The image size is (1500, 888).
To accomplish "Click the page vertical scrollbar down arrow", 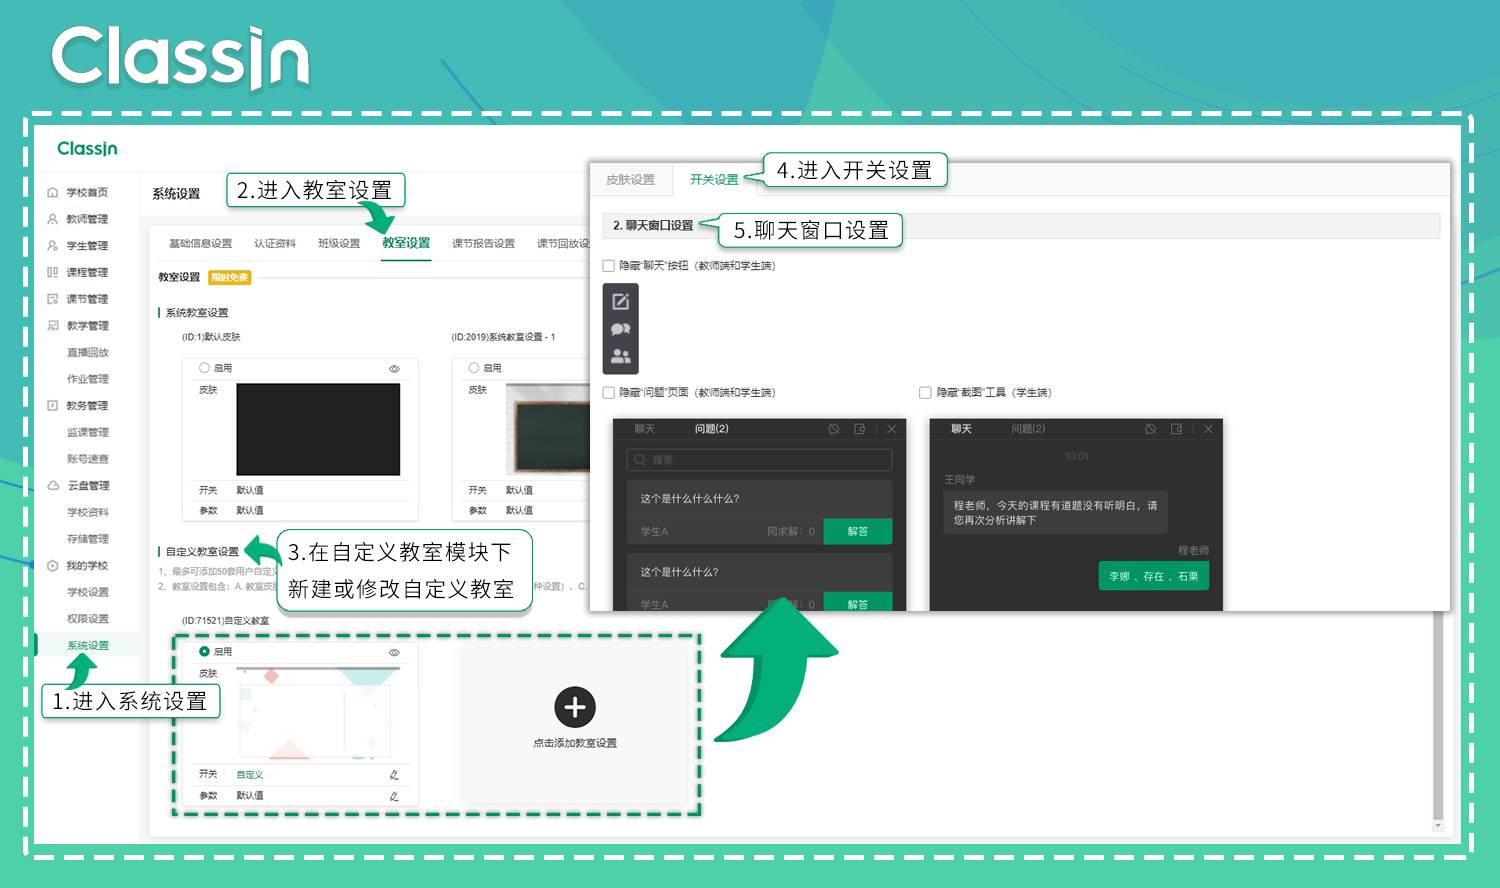I will pyautogui.click(x=1438, y=826).
